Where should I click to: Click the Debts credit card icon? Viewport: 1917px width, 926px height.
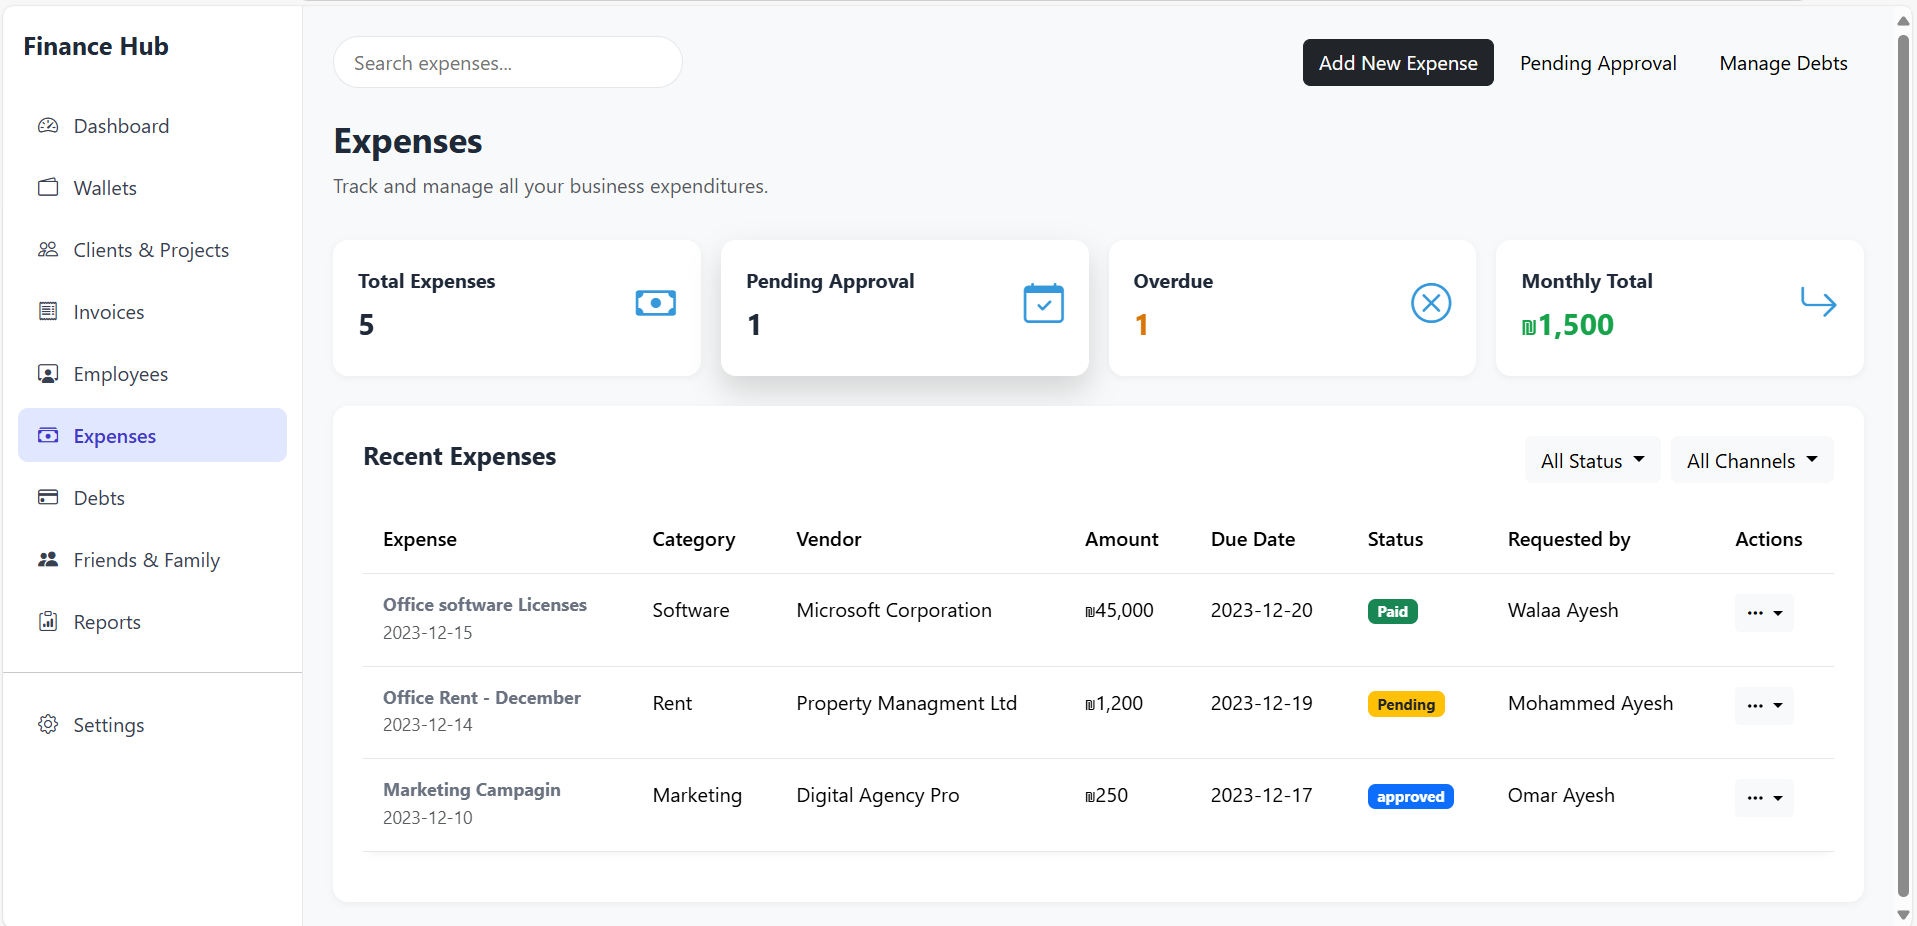click(48, 498)
